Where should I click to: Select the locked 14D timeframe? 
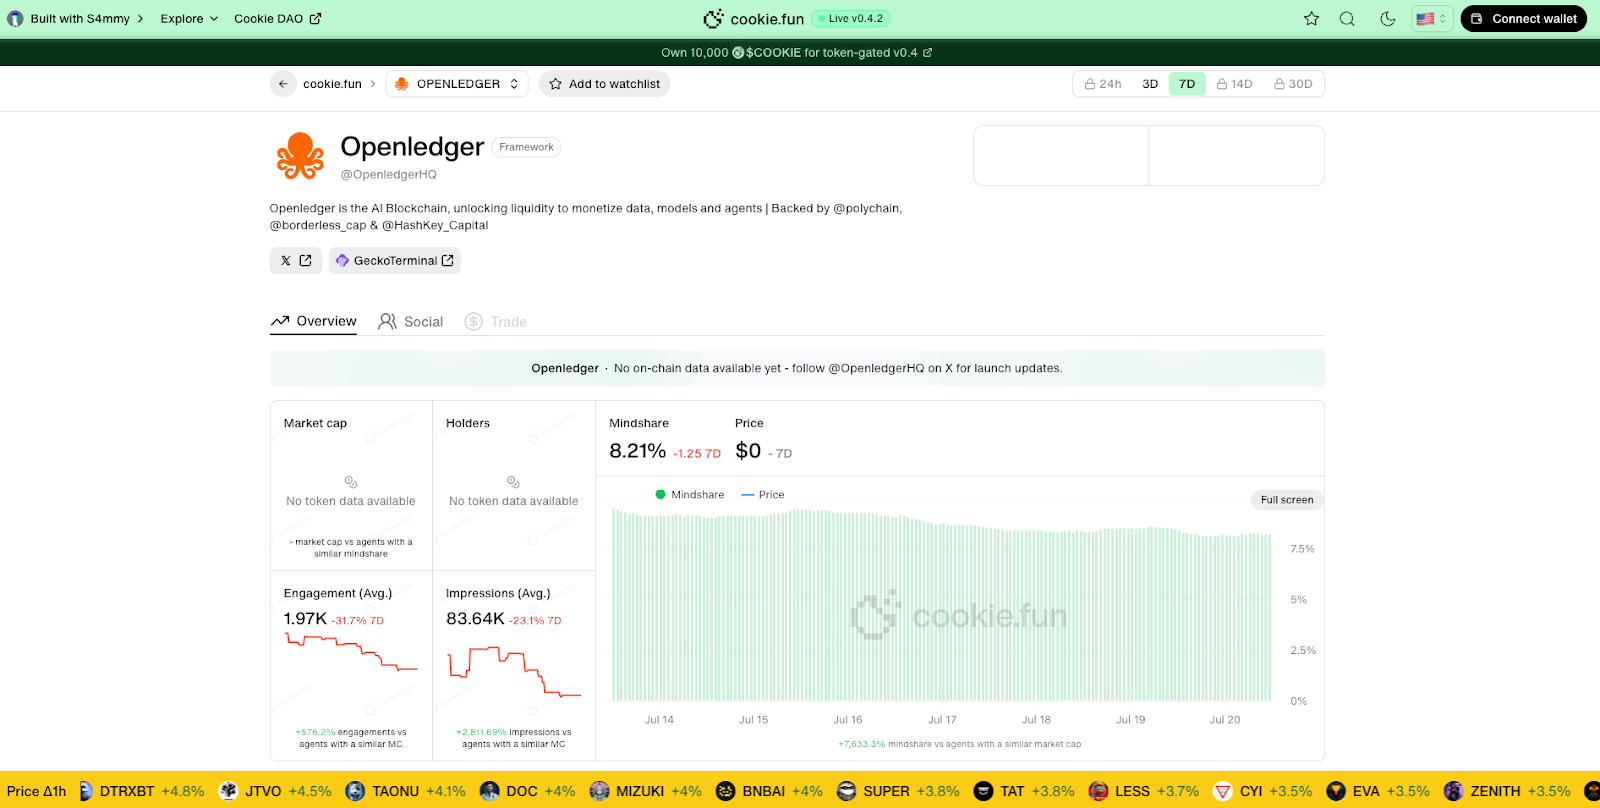1235,84
